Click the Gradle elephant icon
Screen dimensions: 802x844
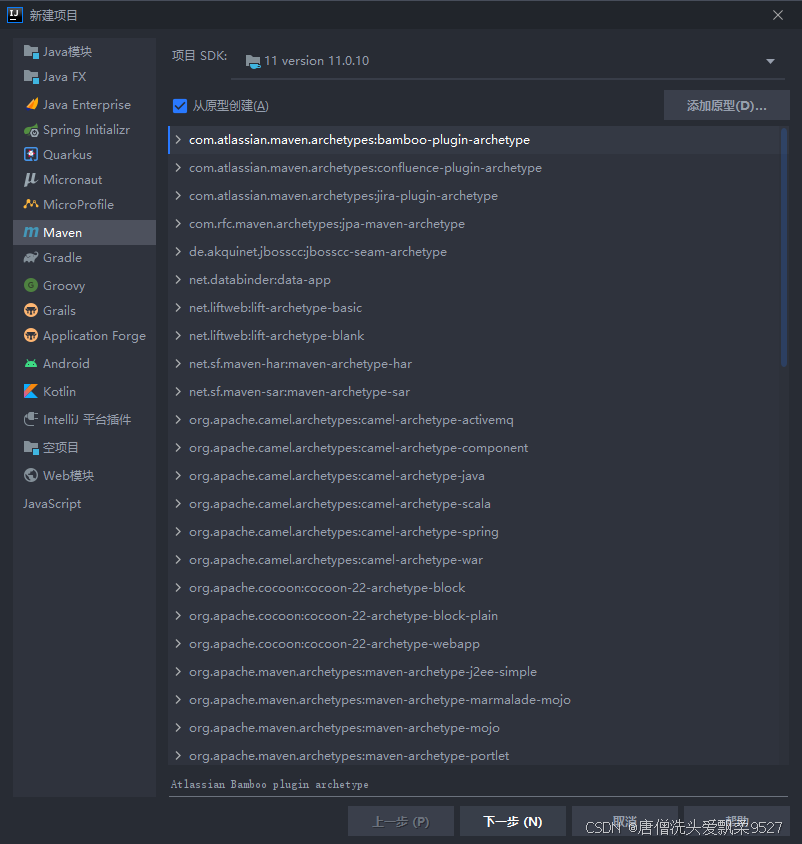[31, 257]
